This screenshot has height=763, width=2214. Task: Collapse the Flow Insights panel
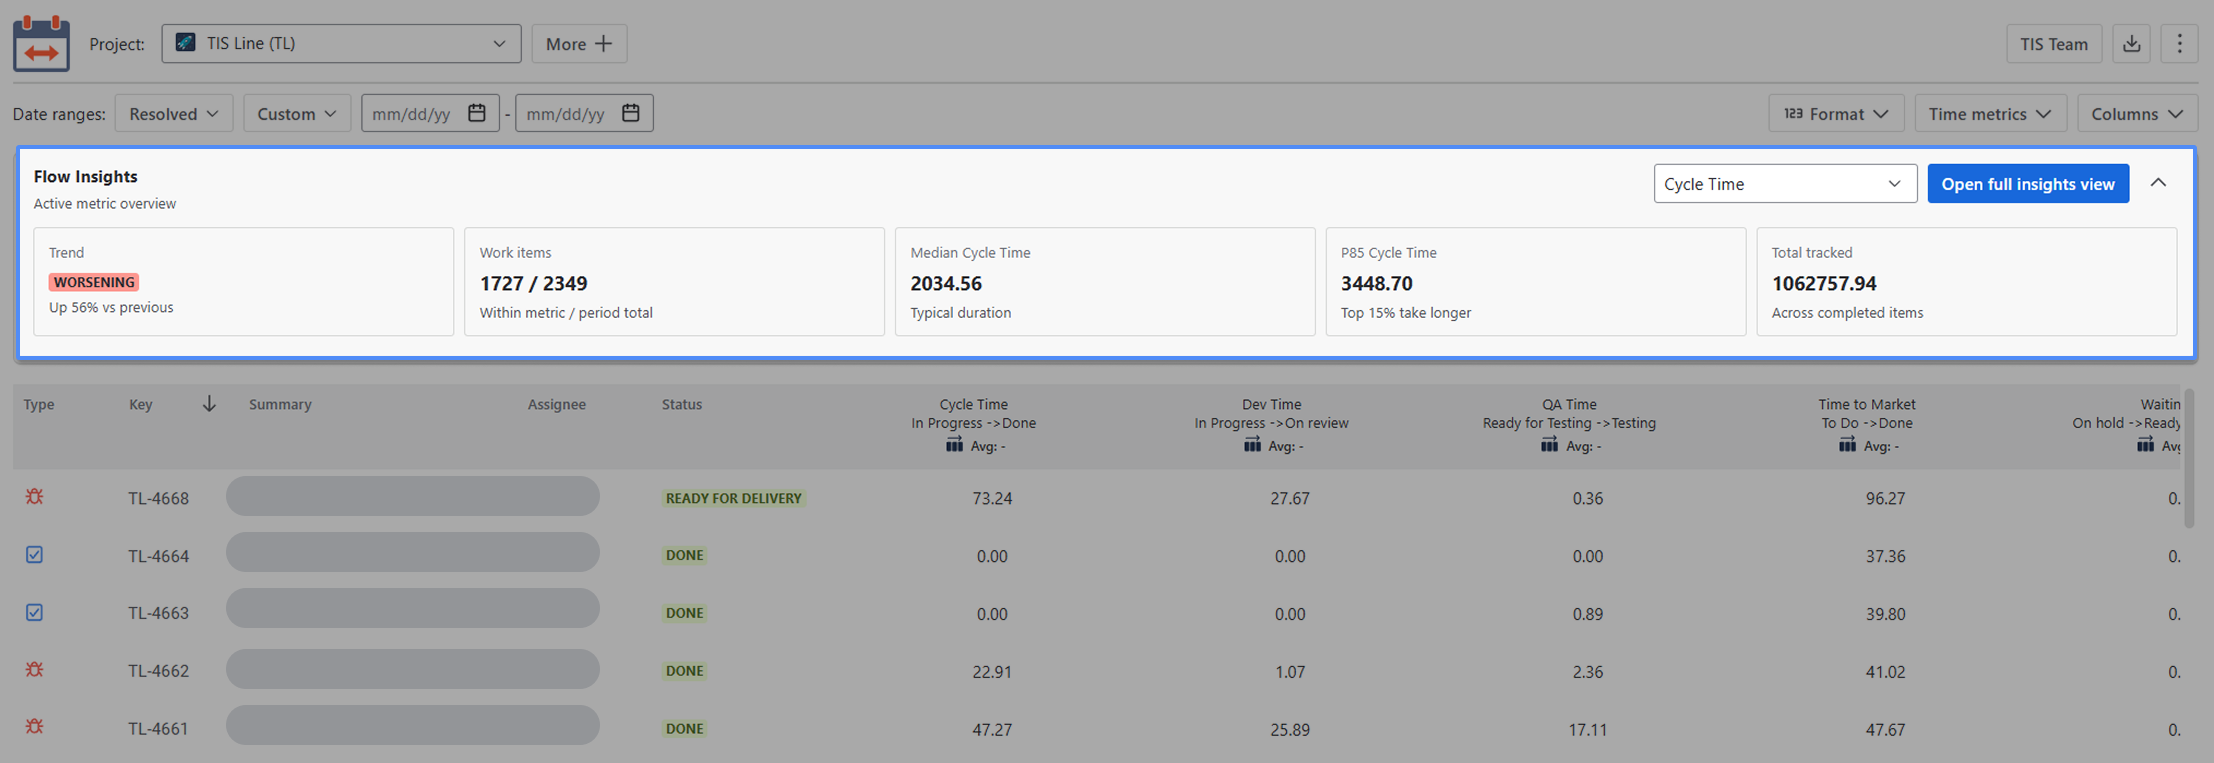tap(2158, 183)
